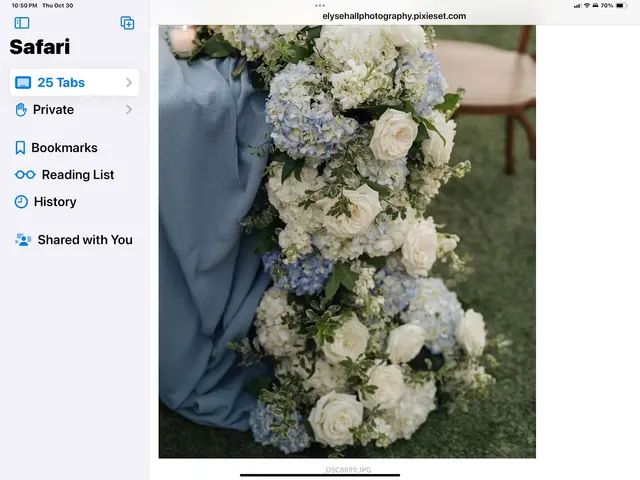Image resolution: width=640 pixels, height=480 pixels.
Task: Tap the flower arrangement photo
Action: pos(347,242)
